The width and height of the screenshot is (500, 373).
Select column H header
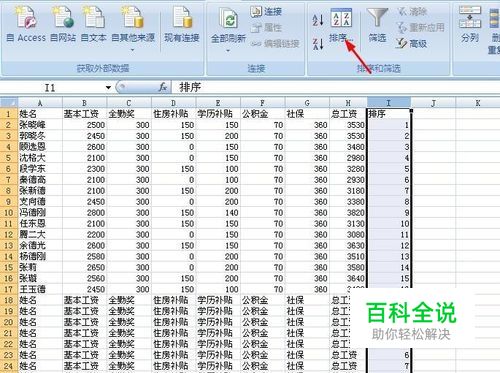click(348, 103)
